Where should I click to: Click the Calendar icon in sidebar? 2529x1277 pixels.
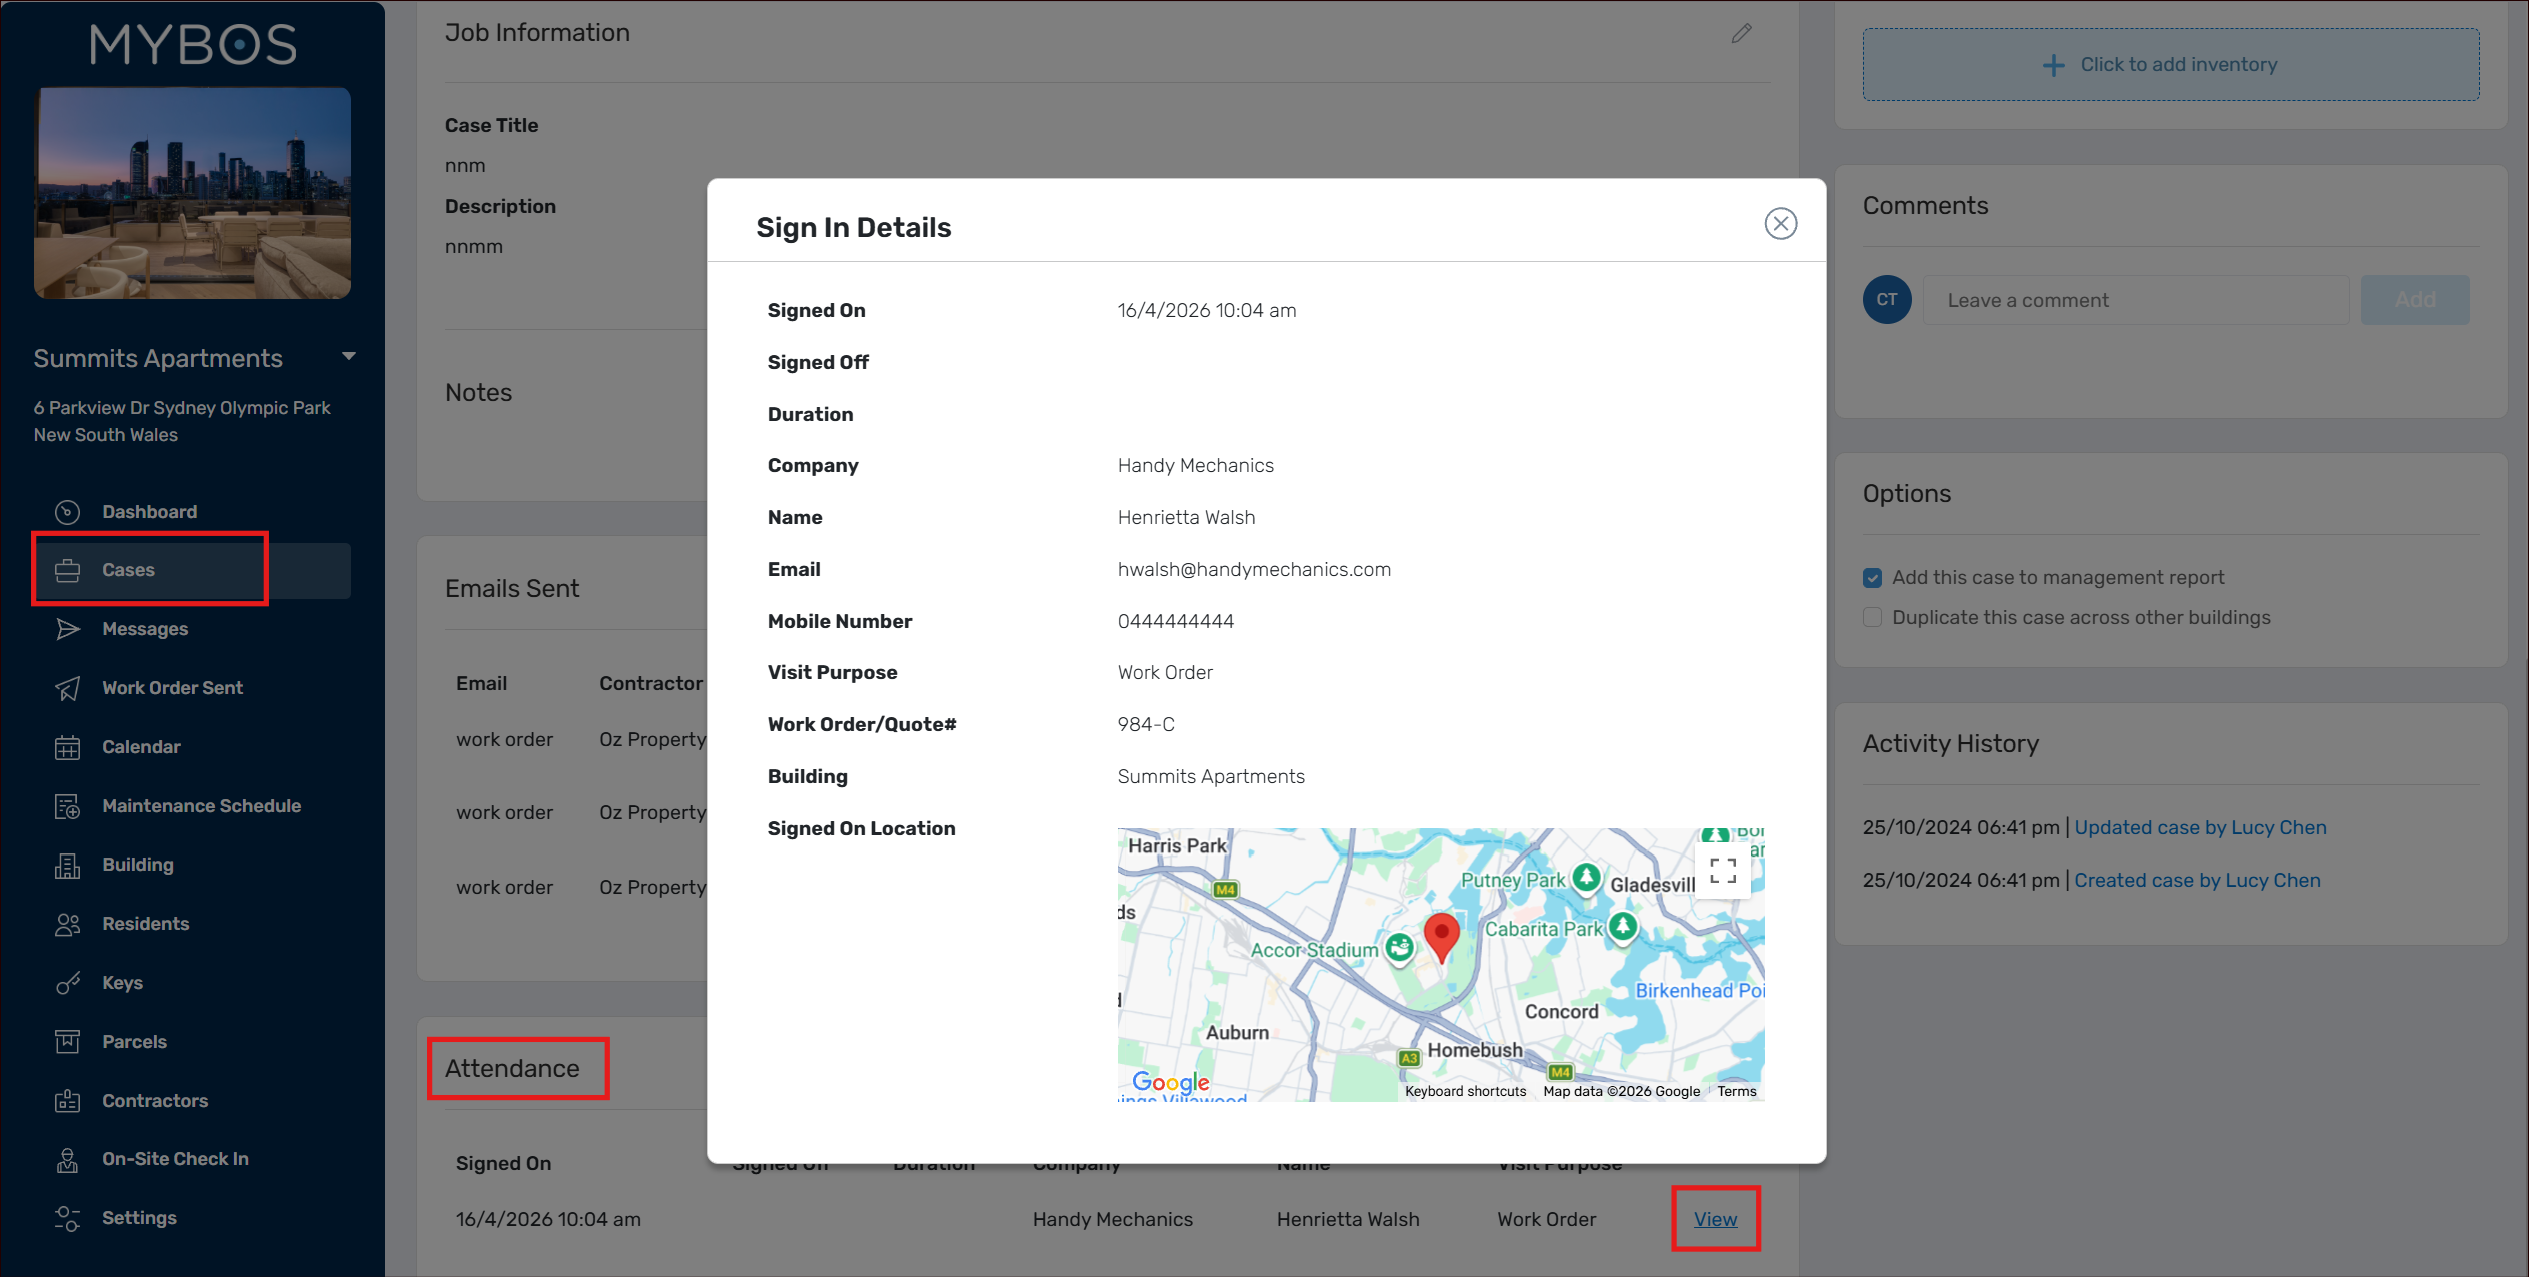67,747
